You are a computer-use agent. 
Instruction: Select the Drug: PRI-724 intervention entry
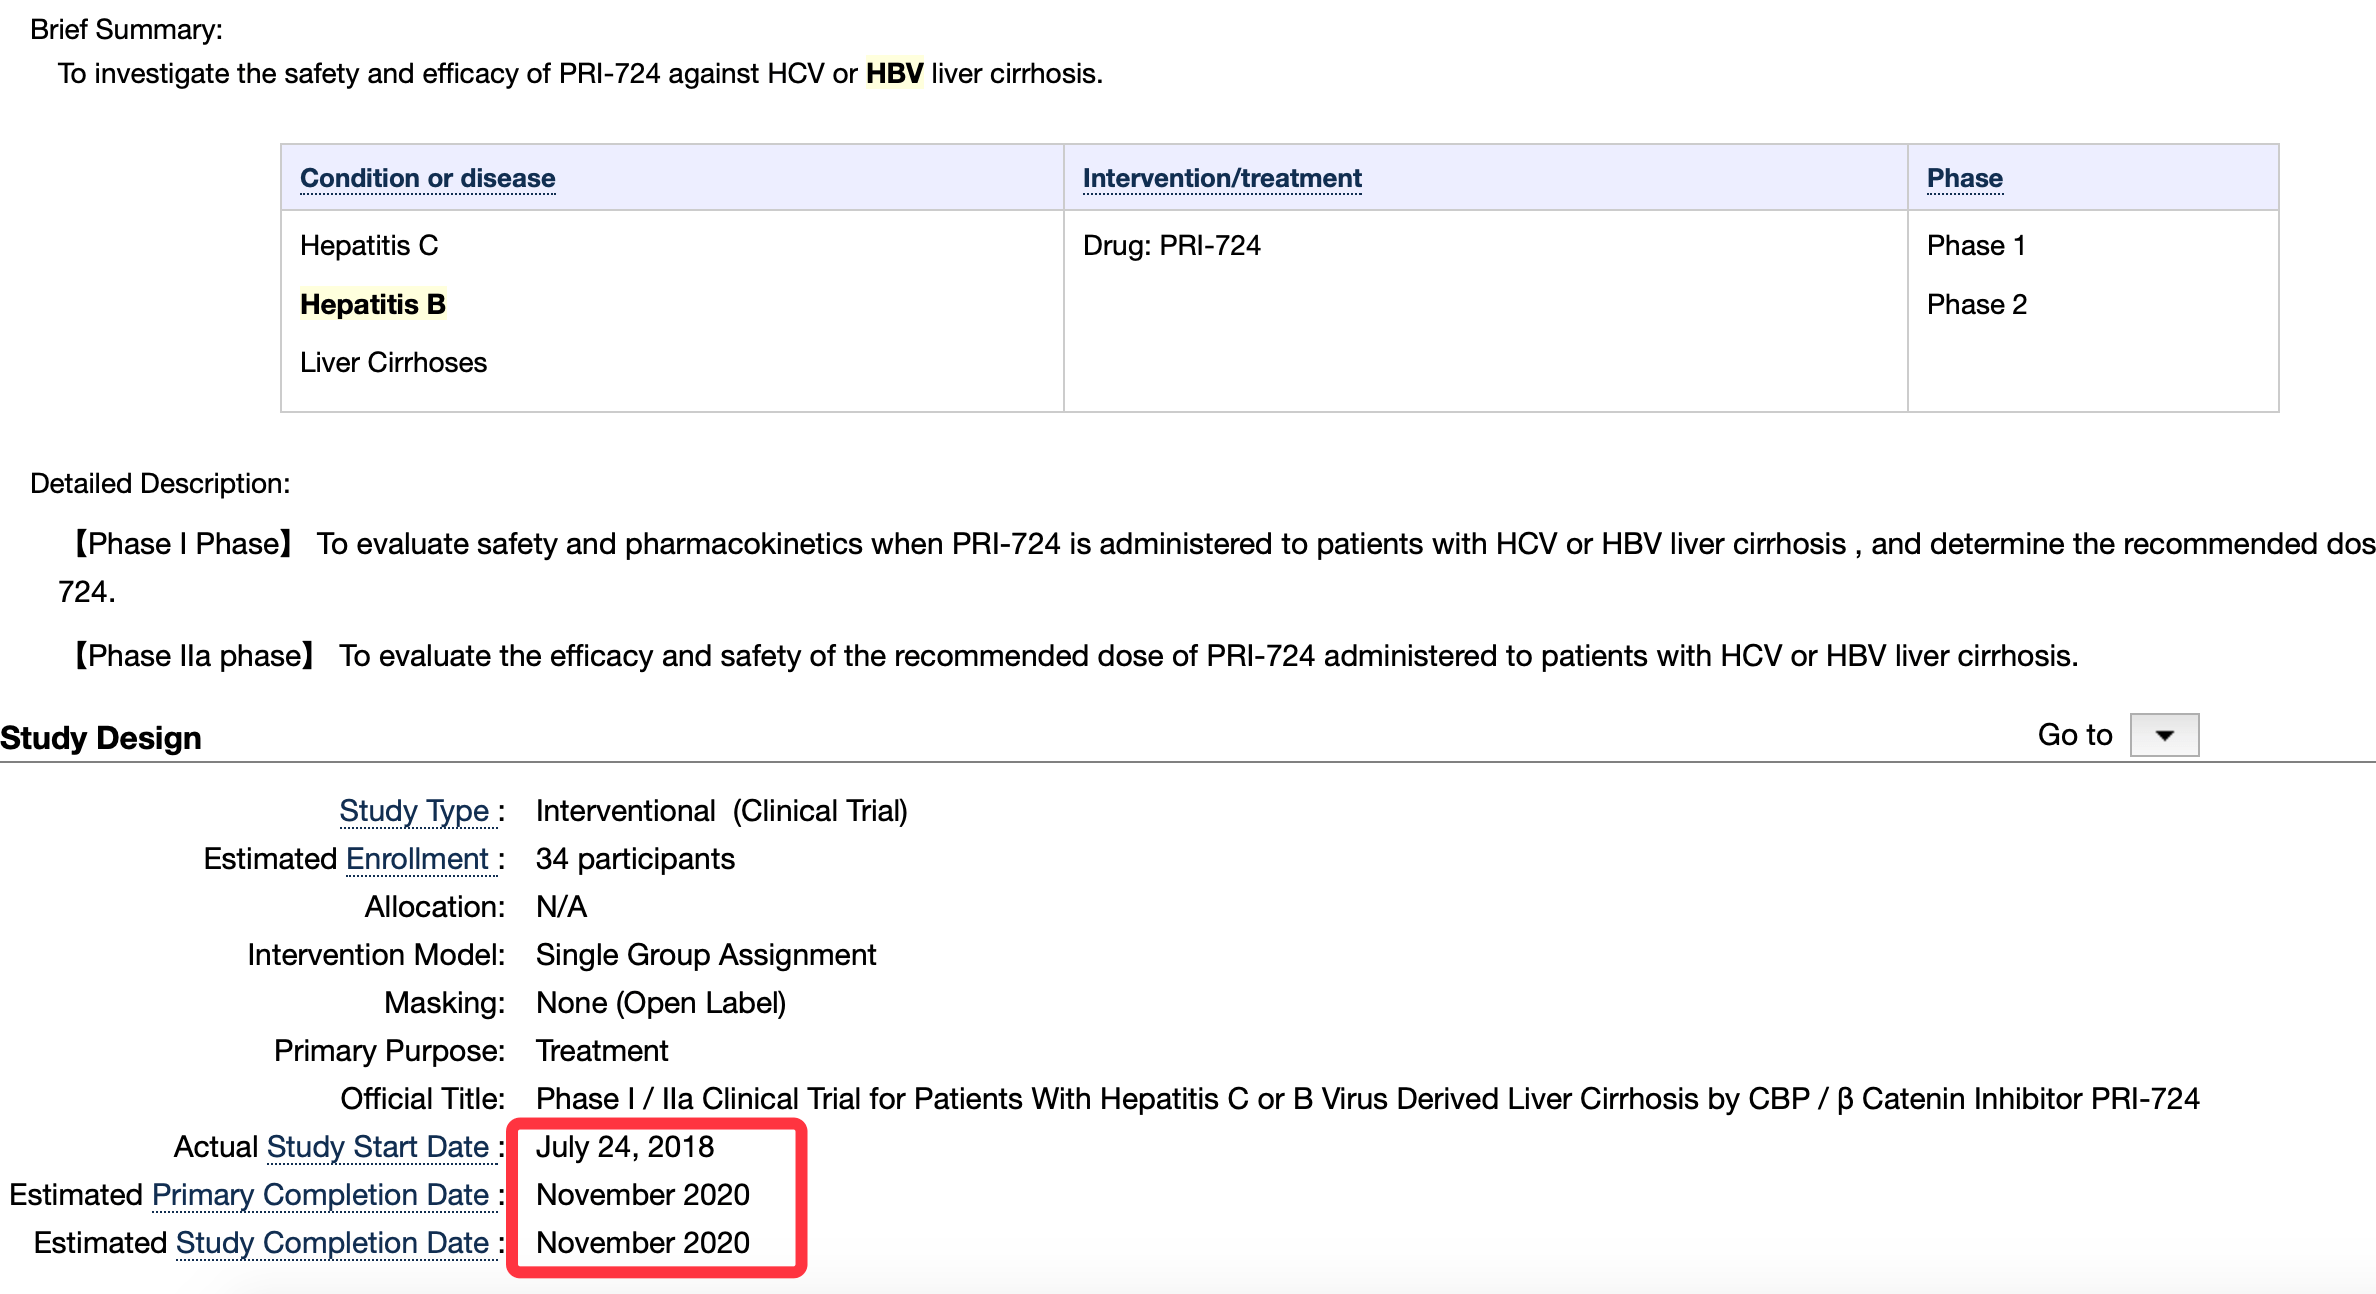(x=1171, y=246)
